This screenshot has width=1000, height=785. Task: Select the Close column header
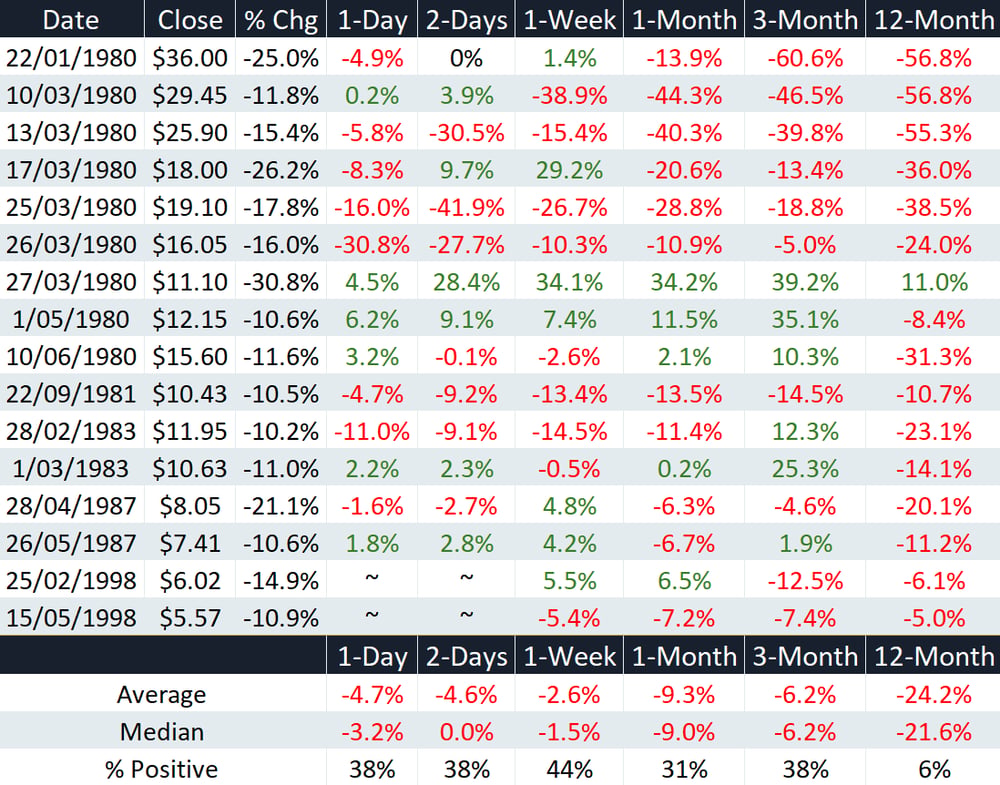[x=190, y=20]
